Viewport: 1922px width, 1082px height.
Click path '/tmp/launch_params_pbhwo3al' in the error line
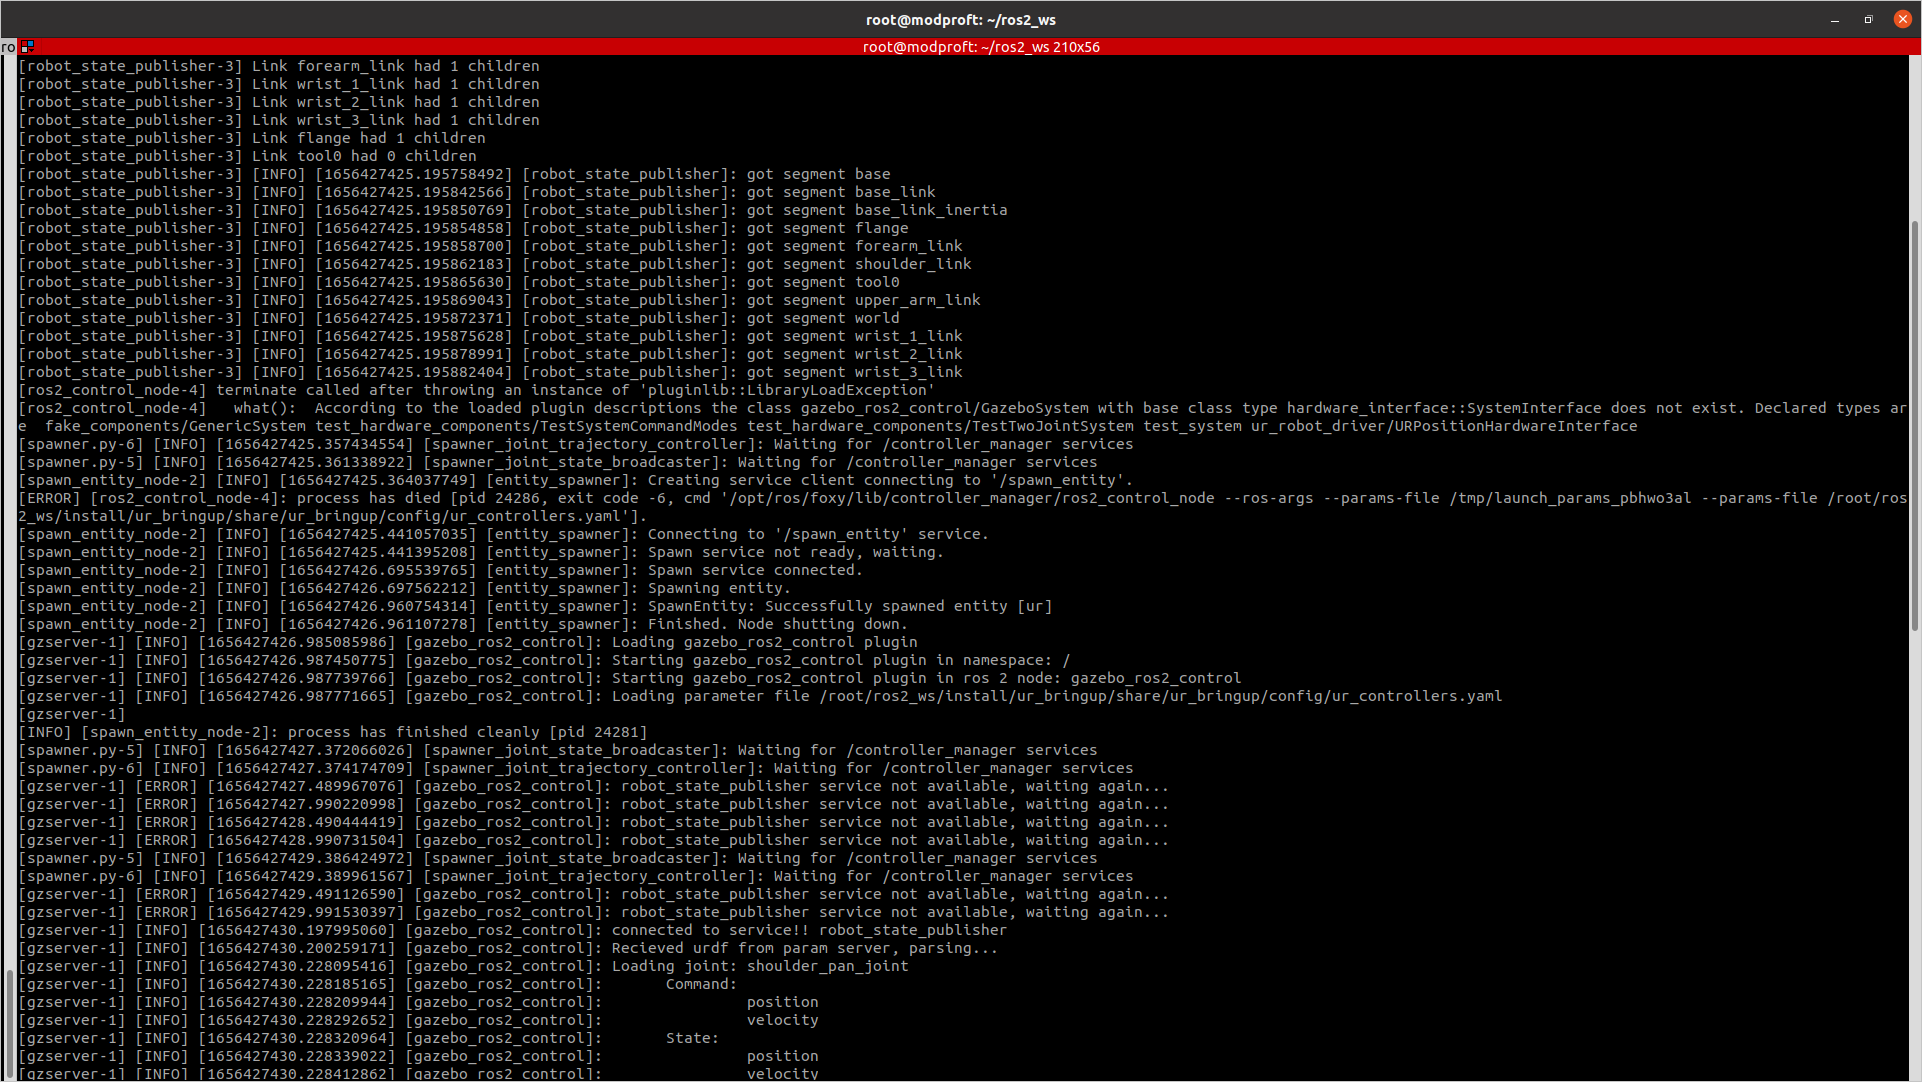pyautogui.click(x=1570, y=498)
